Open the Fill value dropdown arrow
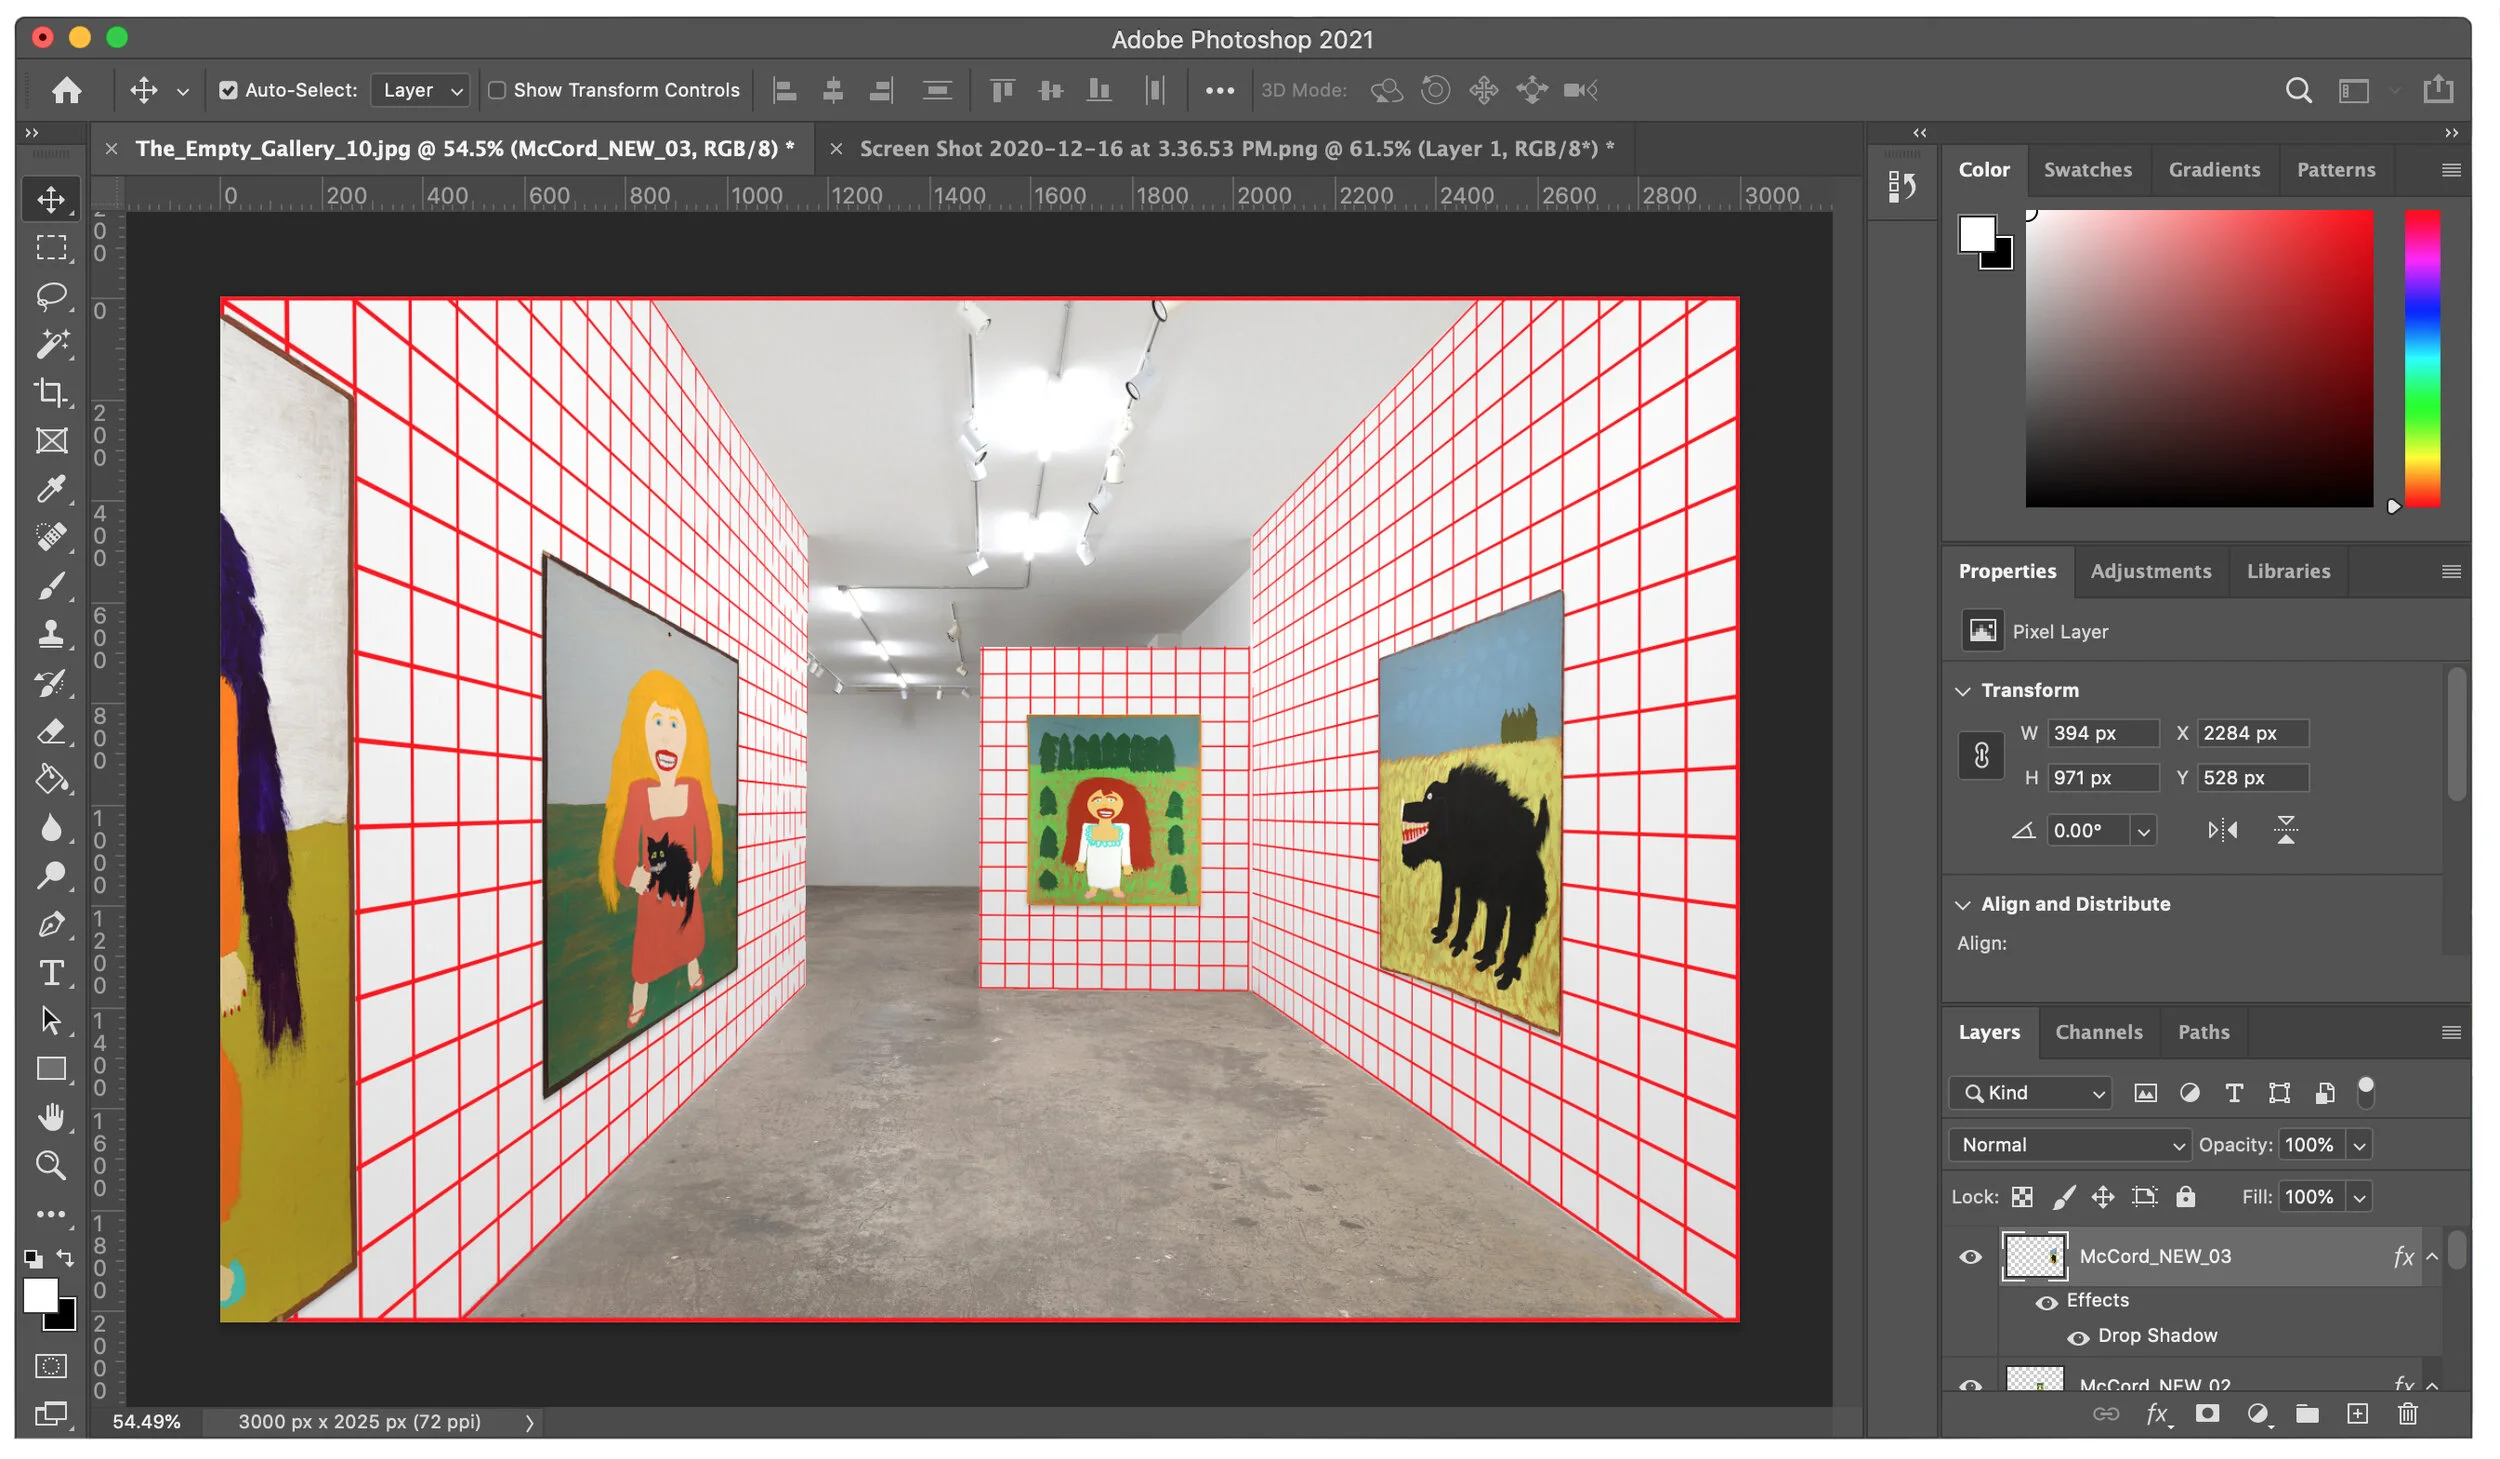This screenshot has width=2500, height=1459. point(2359,1198)
